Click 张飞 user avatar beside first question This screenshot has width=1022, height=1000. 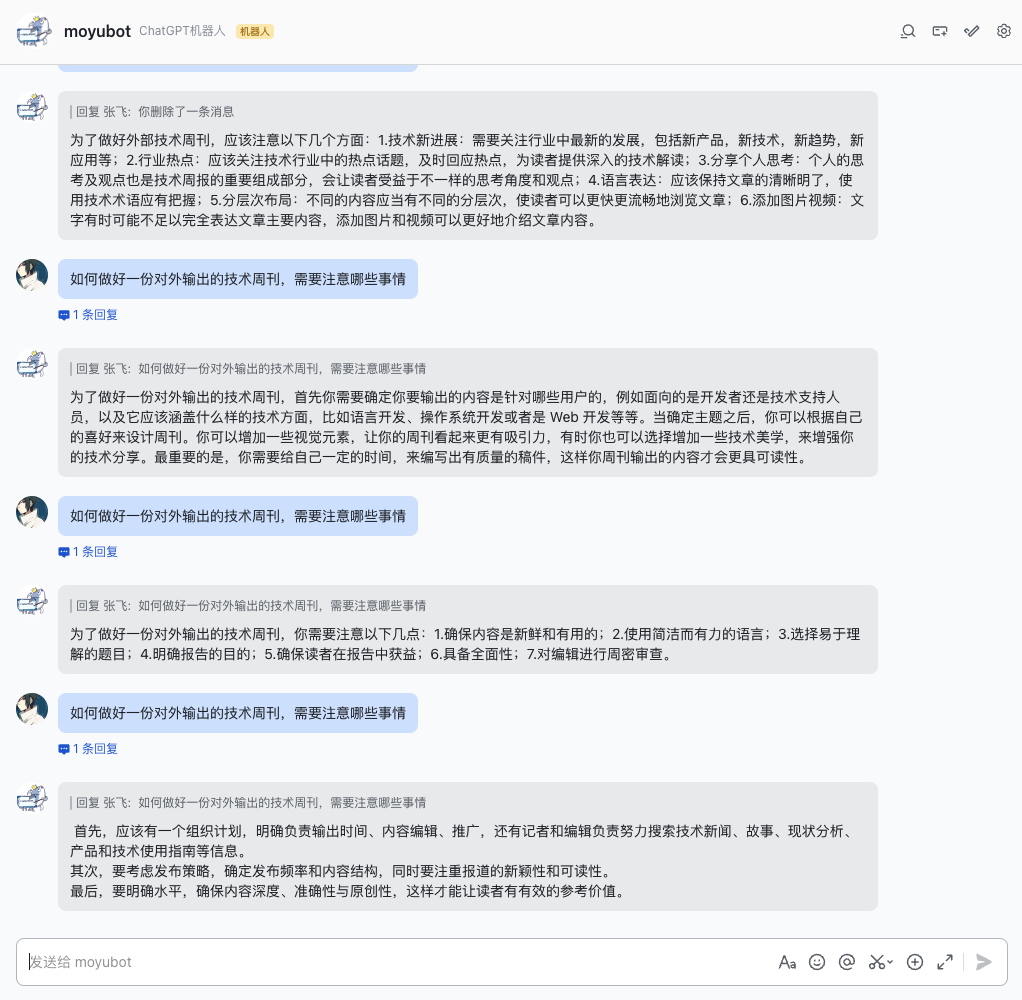[32, 275]
